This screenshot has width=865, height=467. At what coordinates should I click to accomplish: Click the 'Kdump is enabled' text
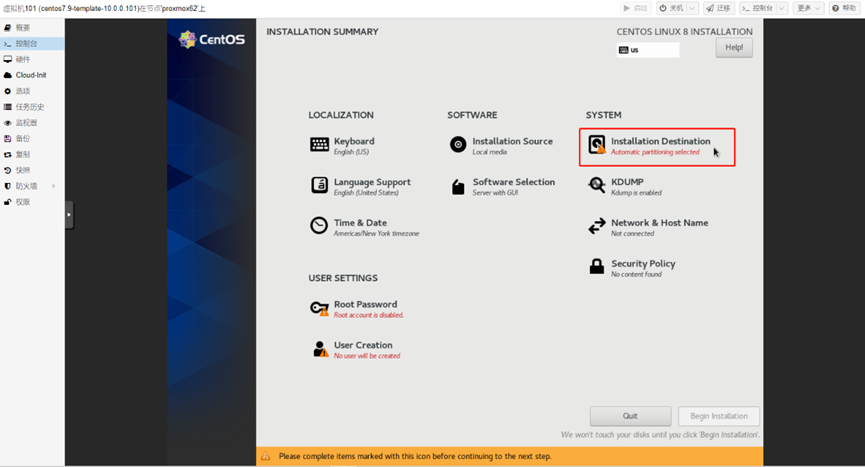(x=636, y=193)
